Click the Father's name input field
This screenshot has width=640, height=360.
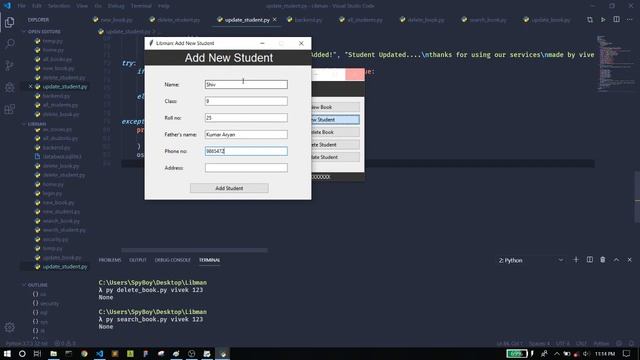coord(246,135)
